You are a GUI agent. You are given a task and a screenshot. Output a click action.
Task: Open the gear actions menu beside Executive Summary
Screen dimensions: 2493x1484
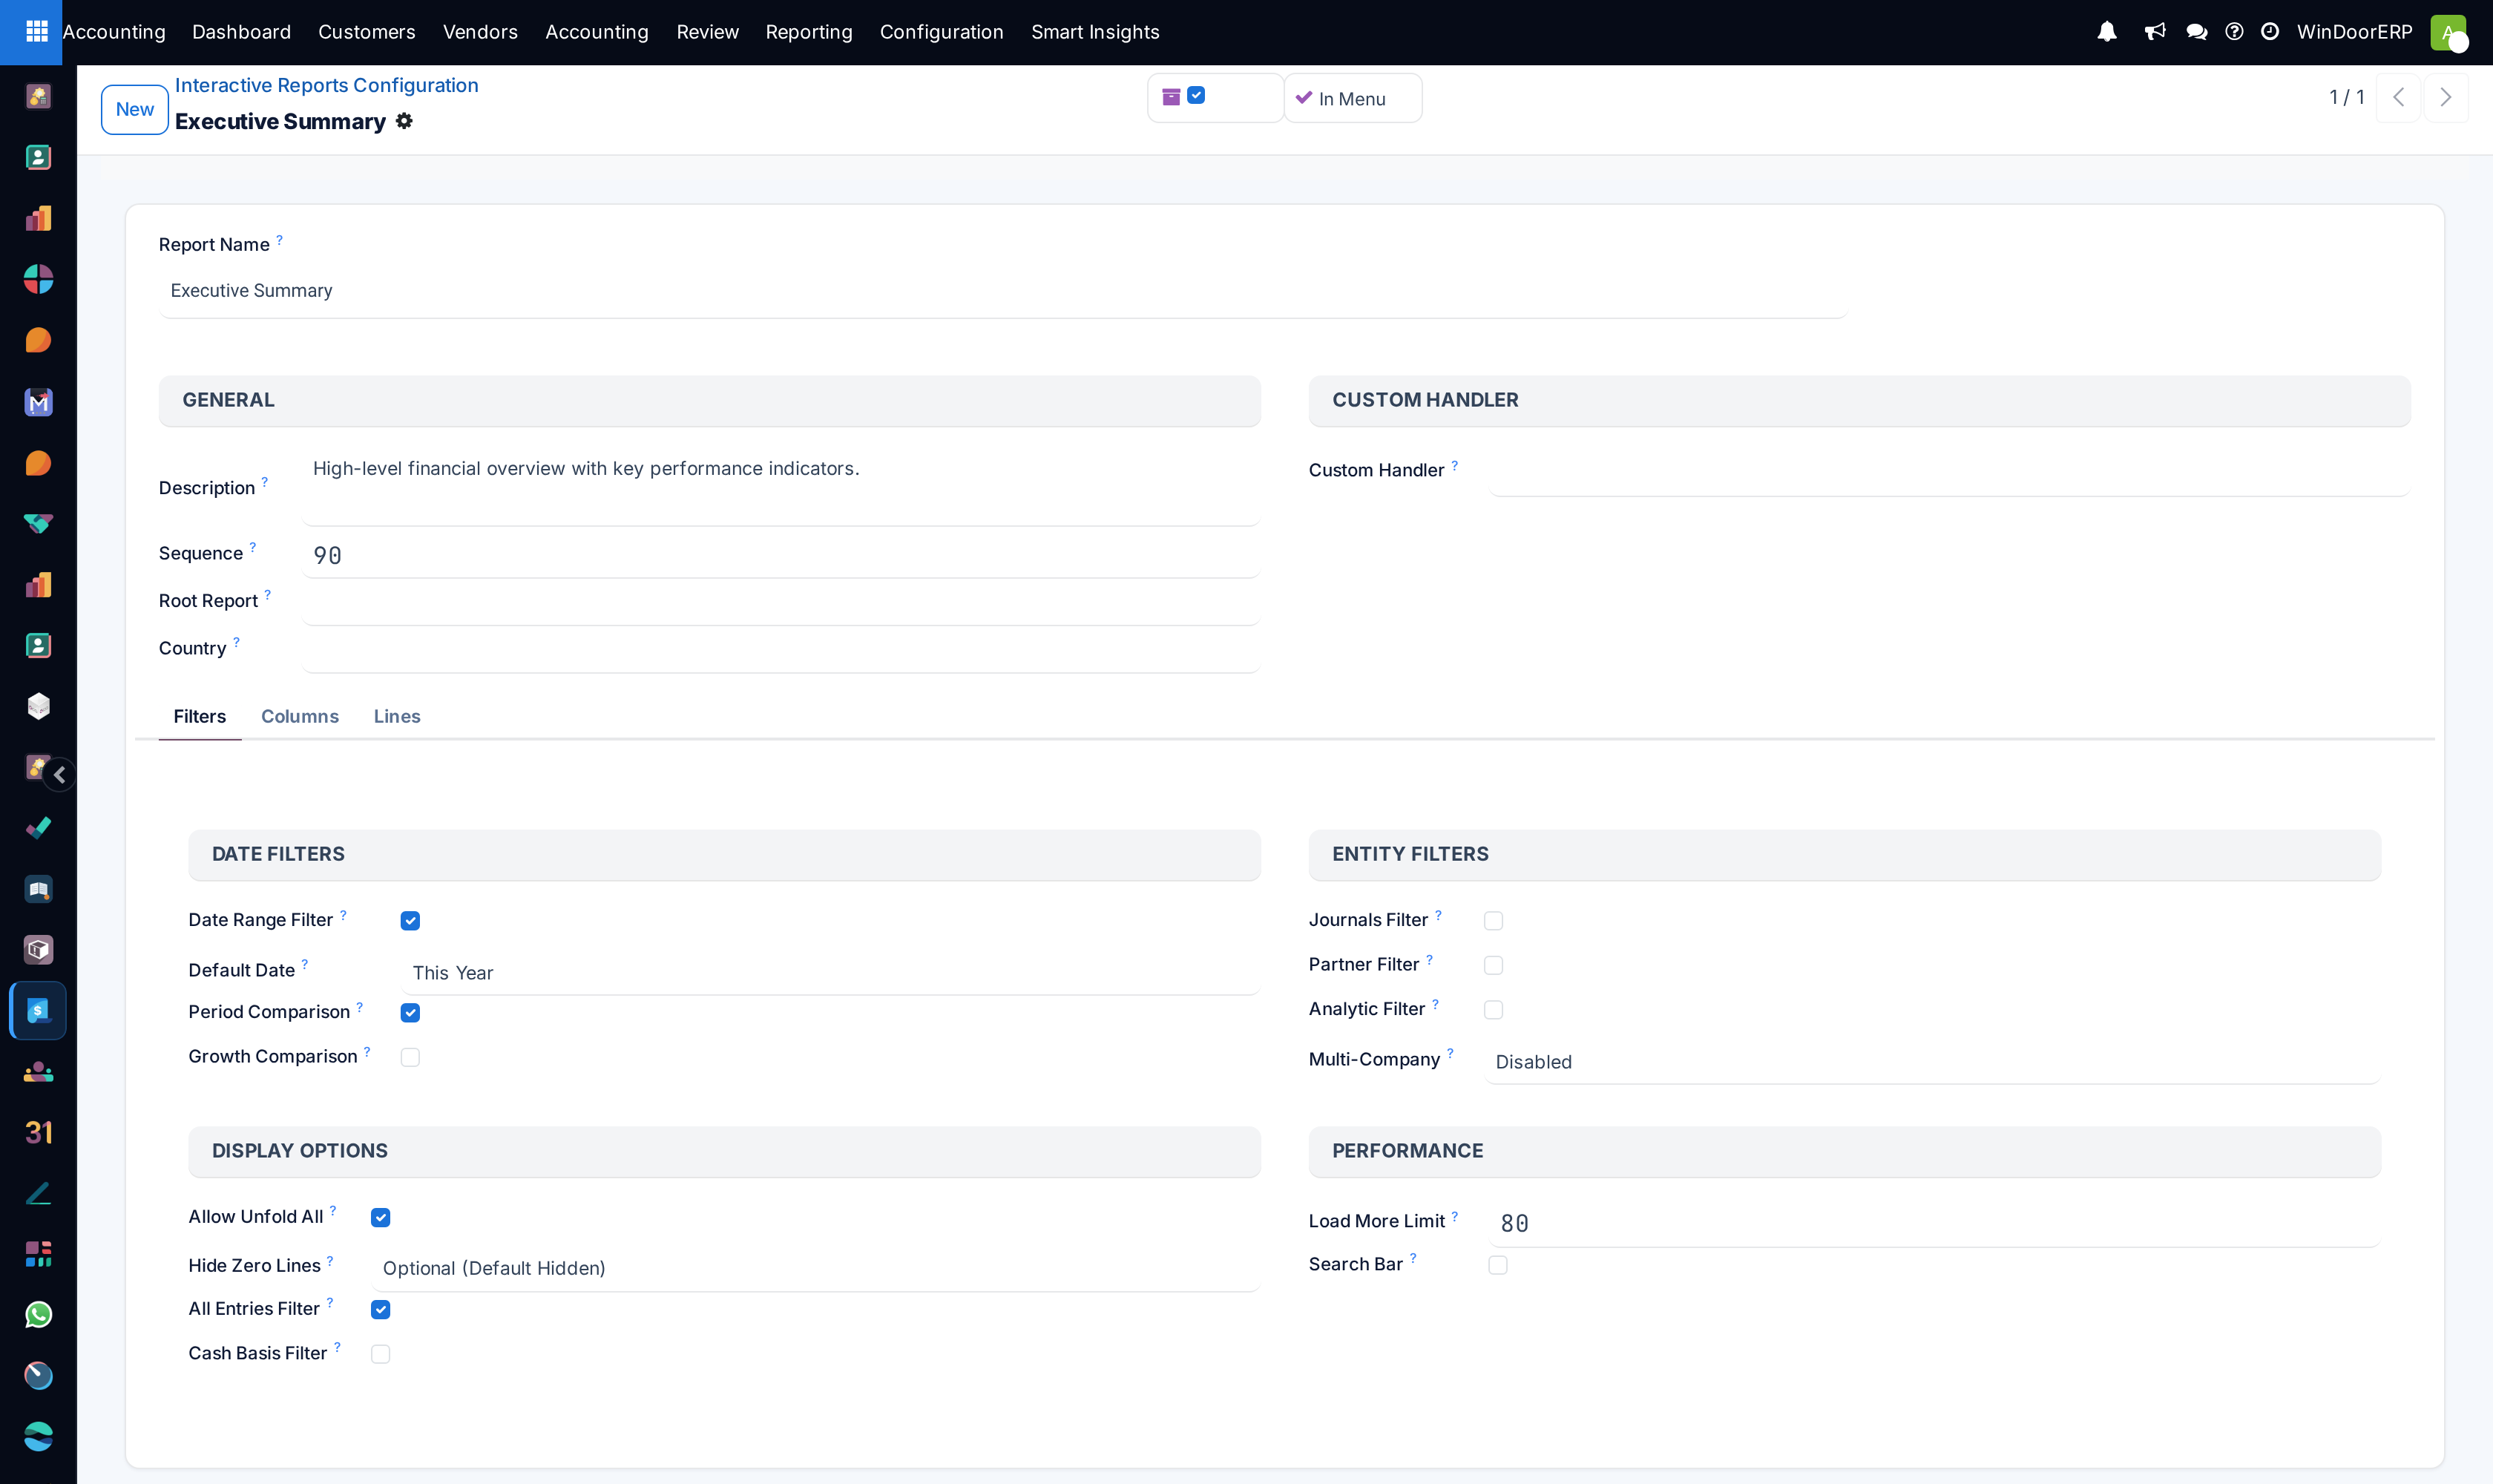(404, 121)
